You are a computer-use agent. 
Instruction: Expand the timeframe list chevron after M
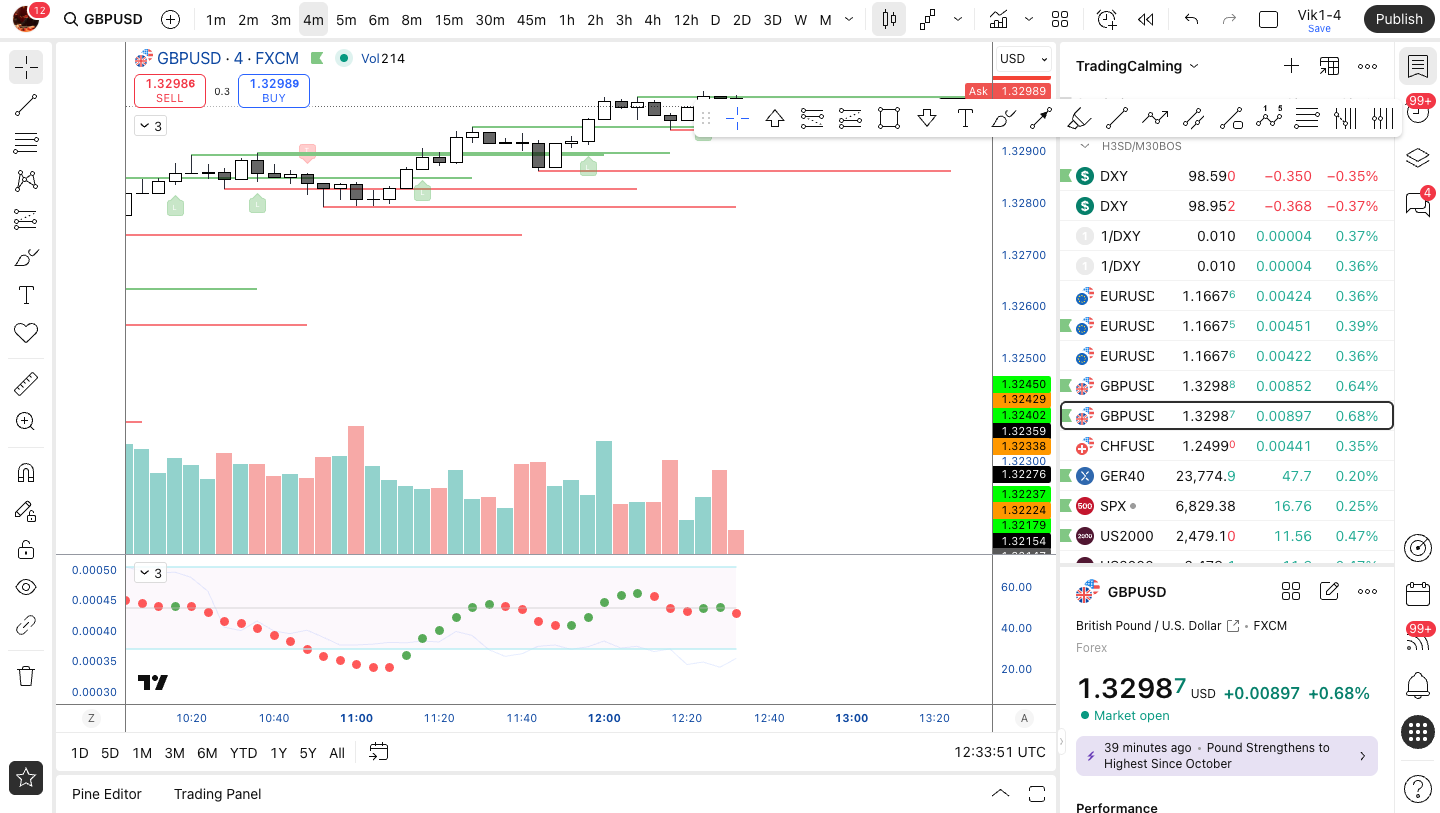[849, 19]
